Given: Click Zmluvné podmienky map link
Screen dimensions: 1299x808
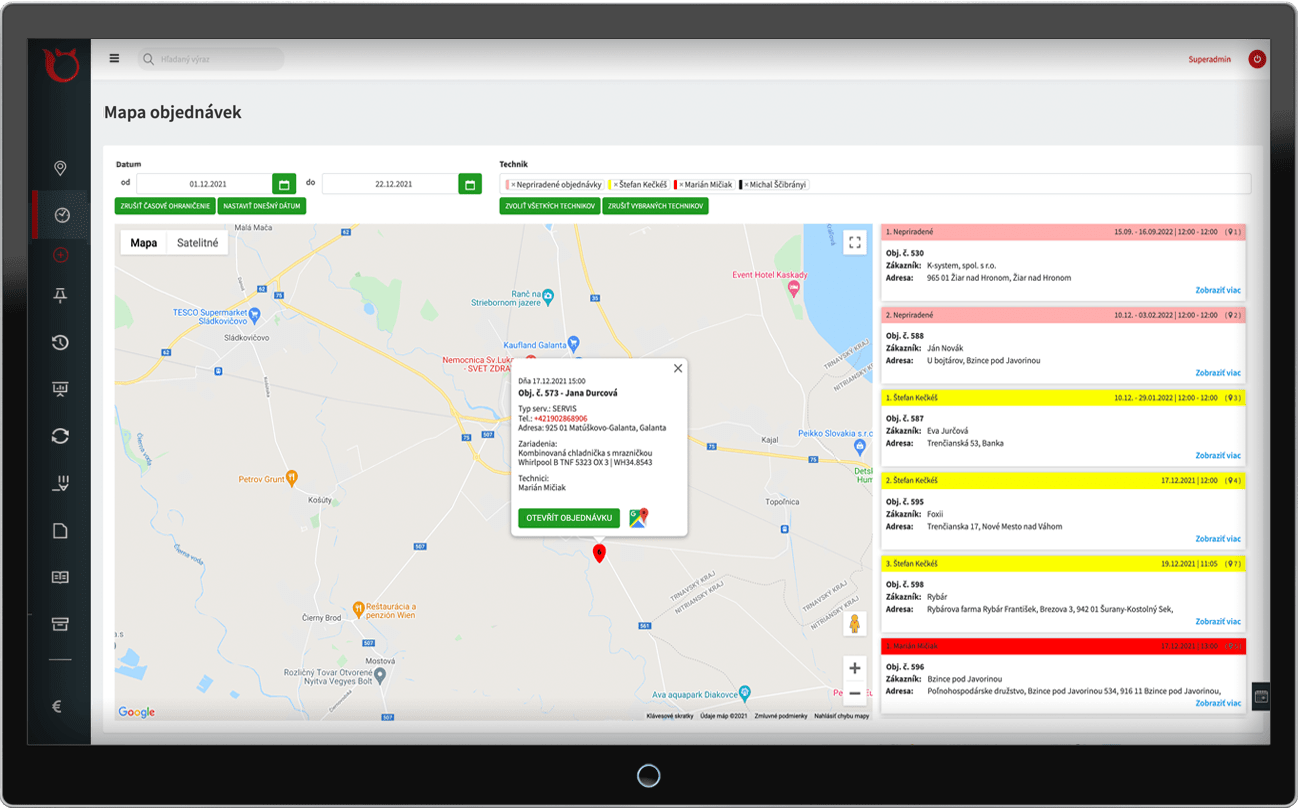Looking at the screenshot, I should pos(780,716).
